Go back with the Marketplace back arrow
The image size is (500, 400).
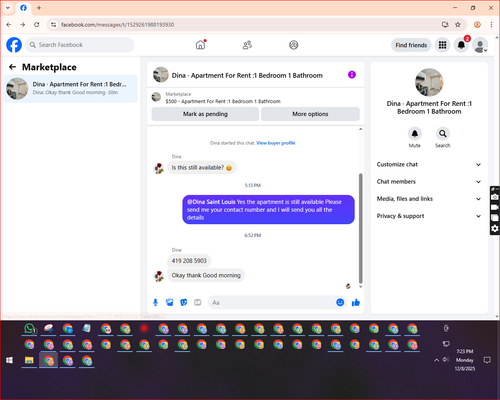13,67
